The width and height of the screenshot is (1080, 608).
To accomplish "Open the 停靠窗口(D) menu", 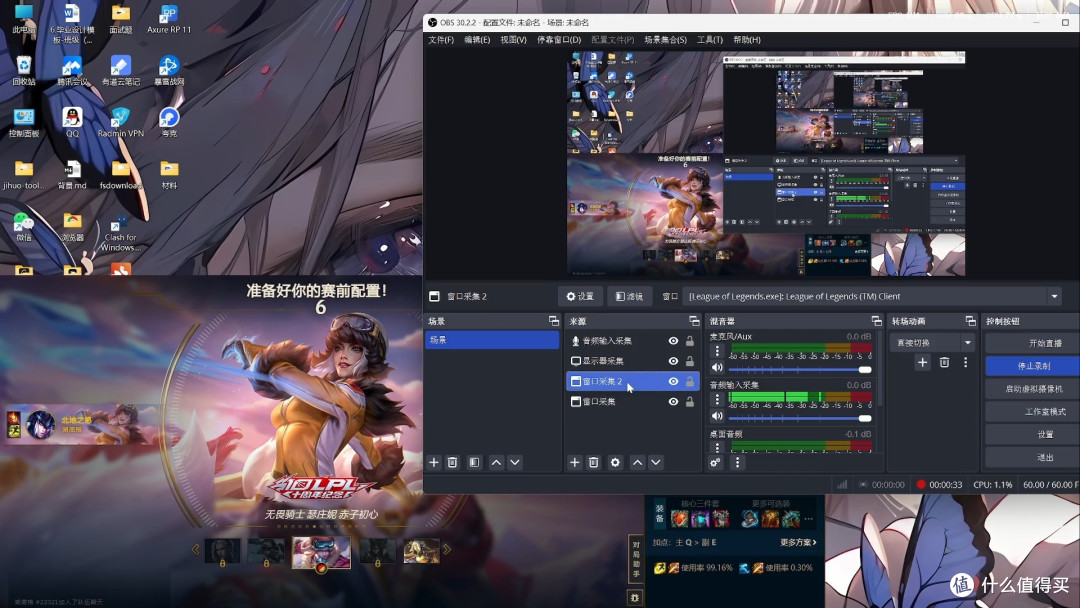I will click(559, 40).
